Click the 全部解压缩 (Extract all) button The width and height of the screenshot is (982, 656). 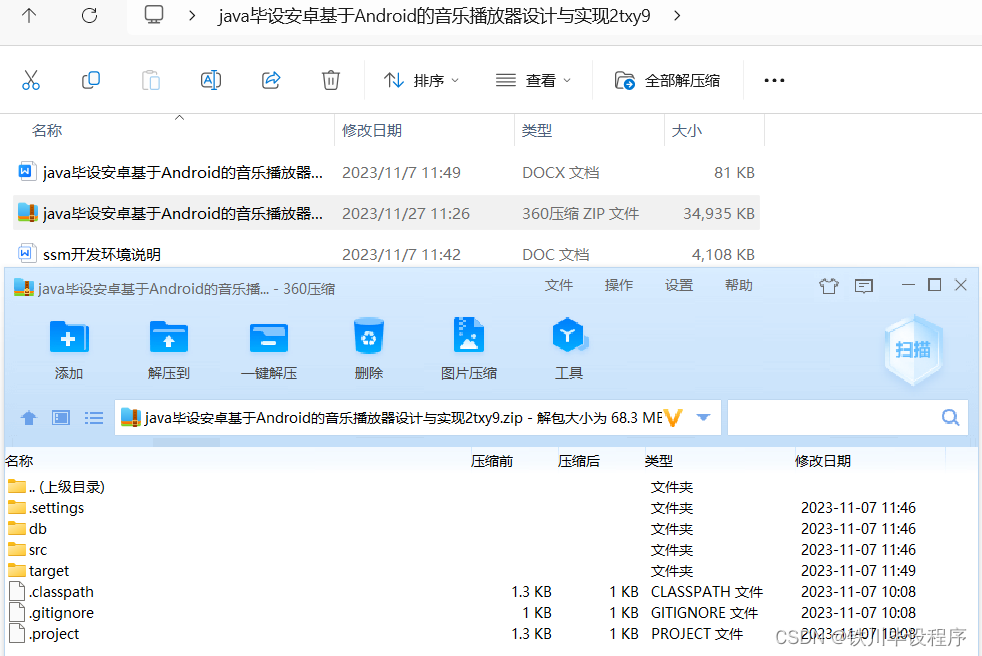(667, 81)
